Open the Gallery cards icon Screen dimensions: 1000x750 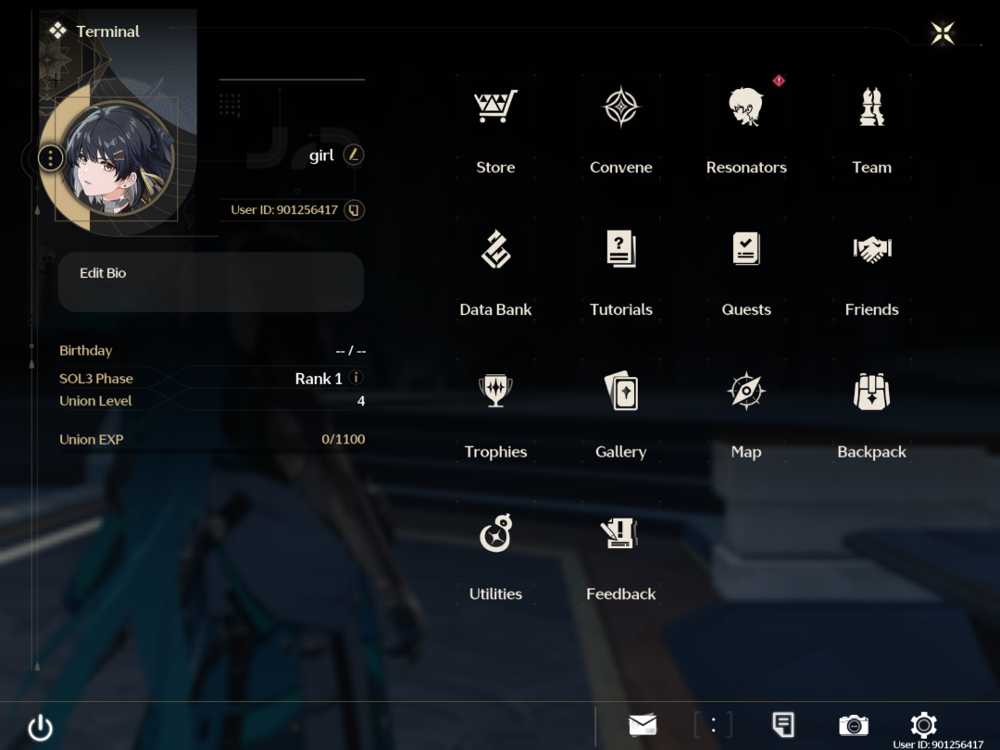coord(621,391)
